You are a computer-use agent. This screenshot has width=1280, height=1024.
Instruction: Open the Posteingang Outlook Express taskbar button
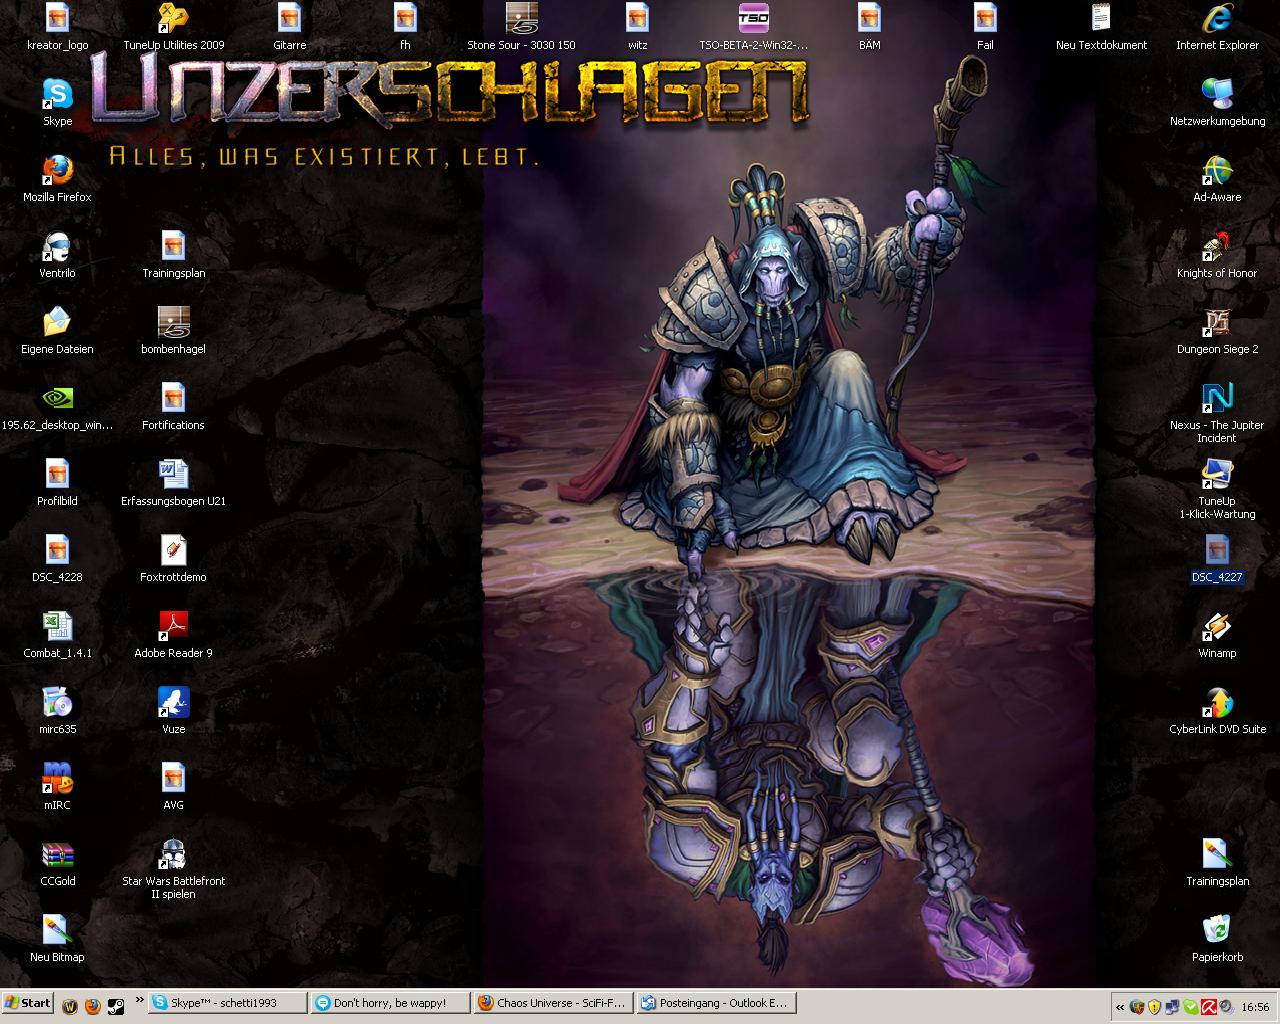click(714, 1003)
